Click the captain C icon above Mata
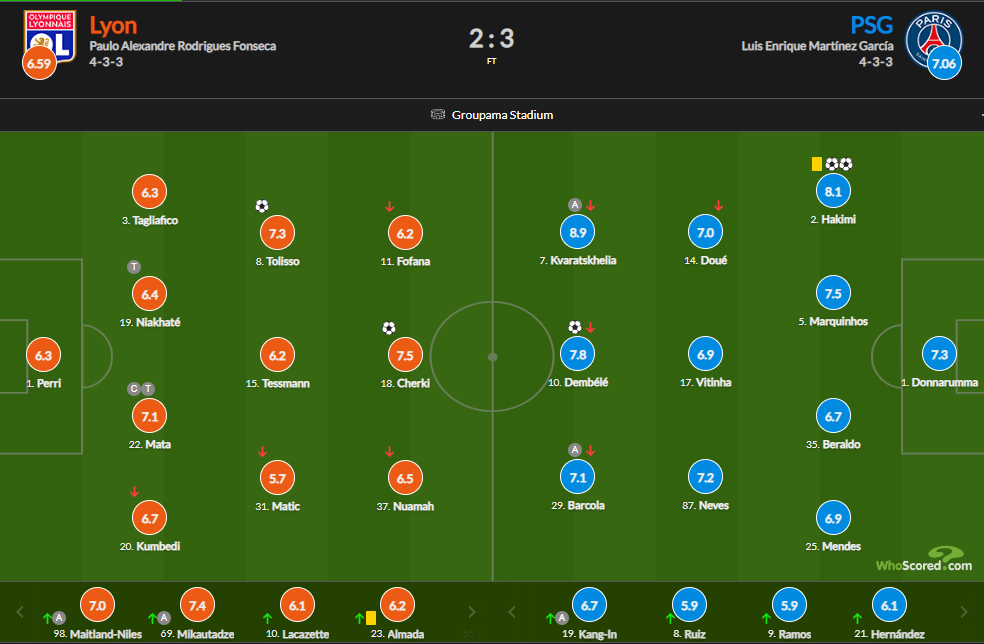This screenshot has height=644, width=984. (x=132, y=388)
